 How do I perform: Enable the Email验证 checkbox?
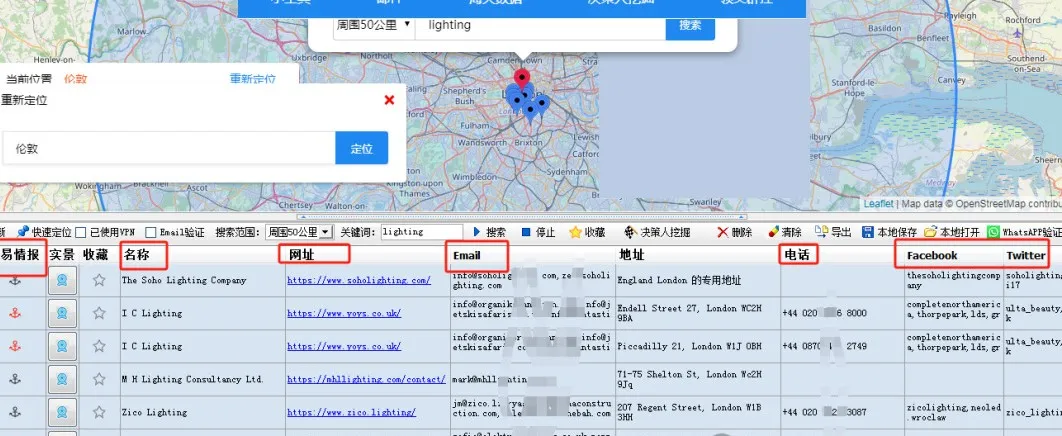(x=150, y=232)
